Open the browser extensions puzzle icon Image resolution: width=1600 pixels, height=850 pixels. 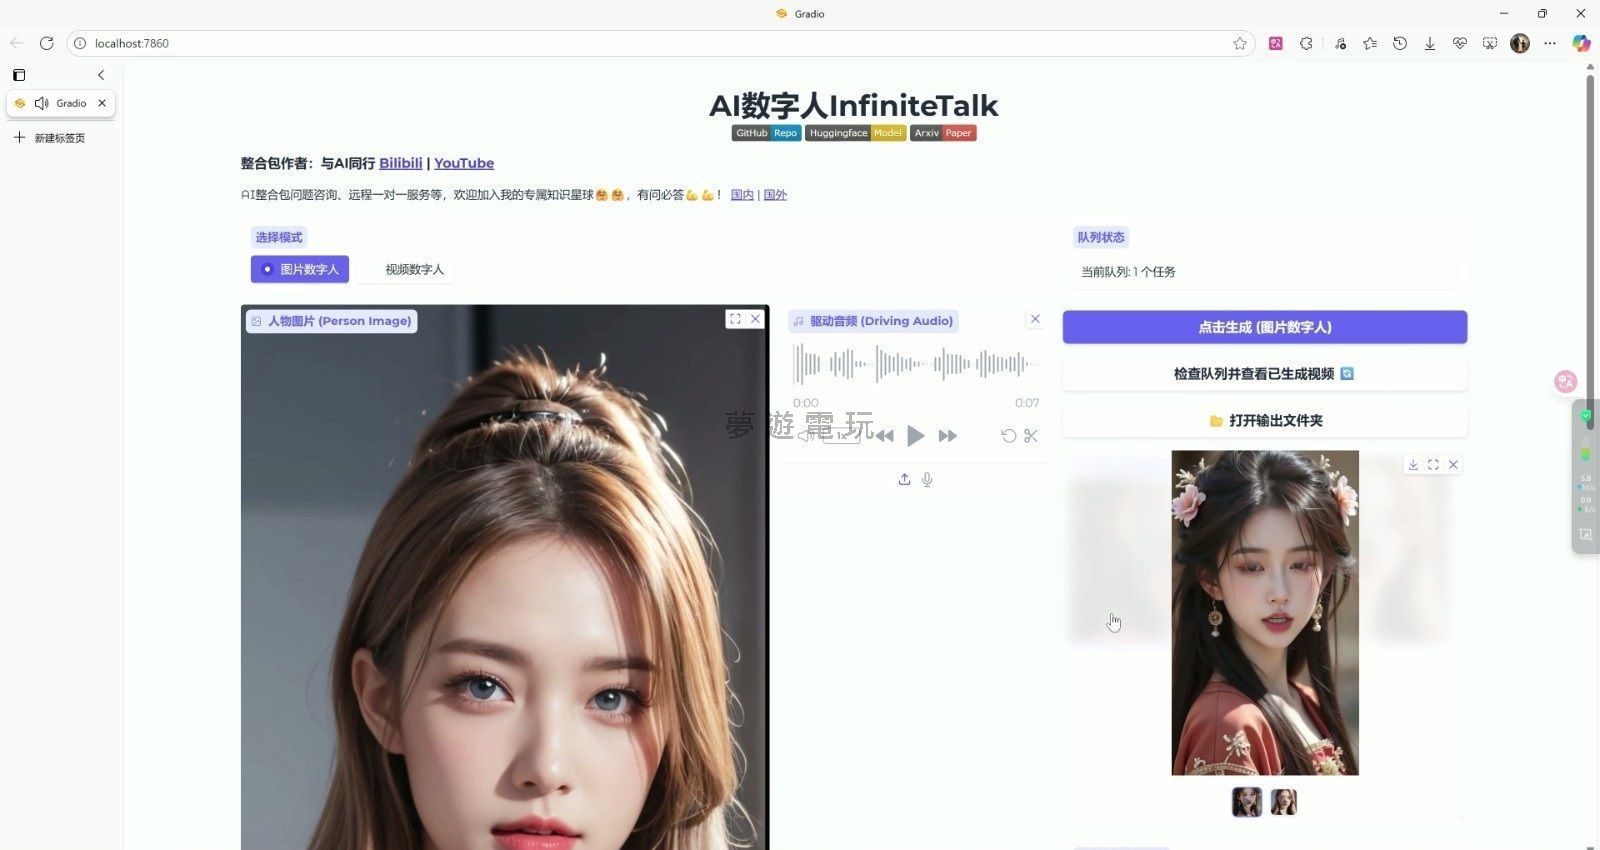click(x=1306, y=43)
